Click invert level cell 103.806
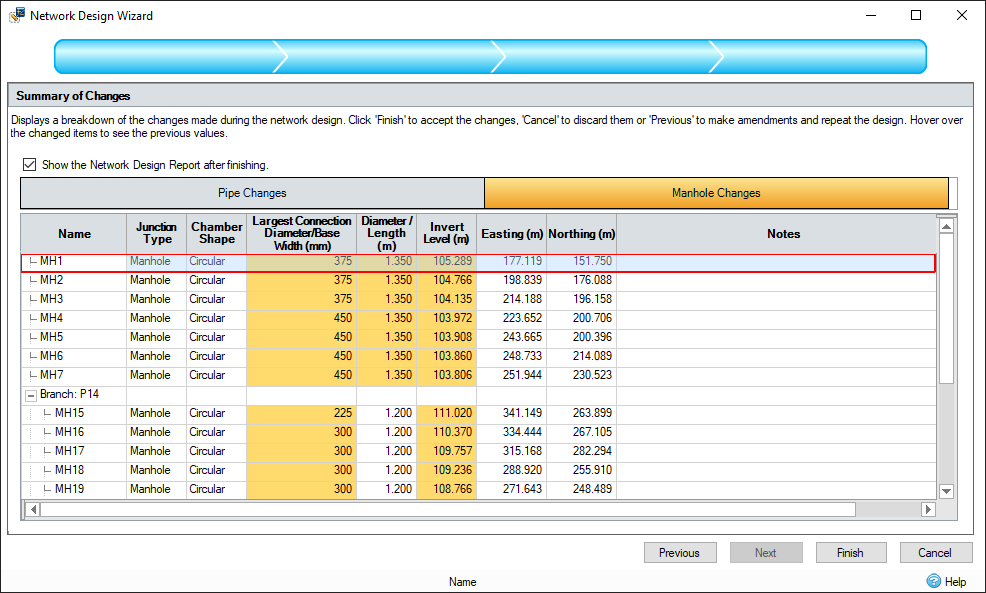This screenshot has width=986, height=593. (x=446, y=375)
